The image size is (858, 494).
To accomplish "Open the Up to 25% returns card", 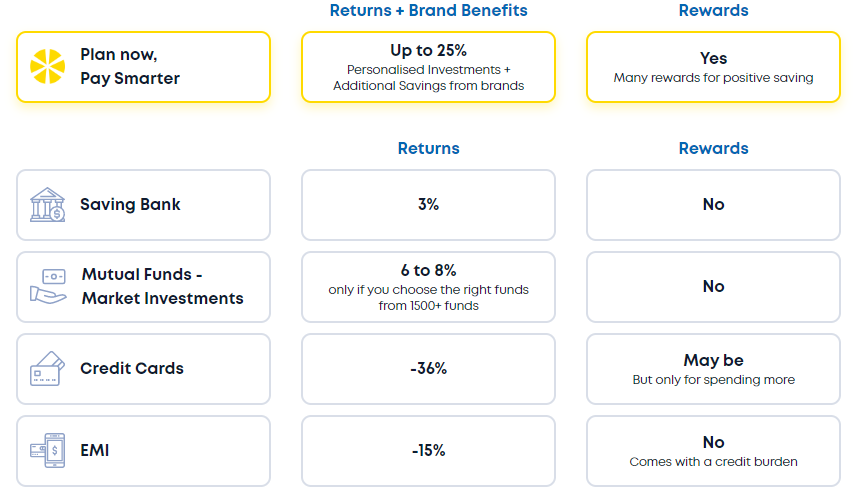I will [x=428, y=67].
